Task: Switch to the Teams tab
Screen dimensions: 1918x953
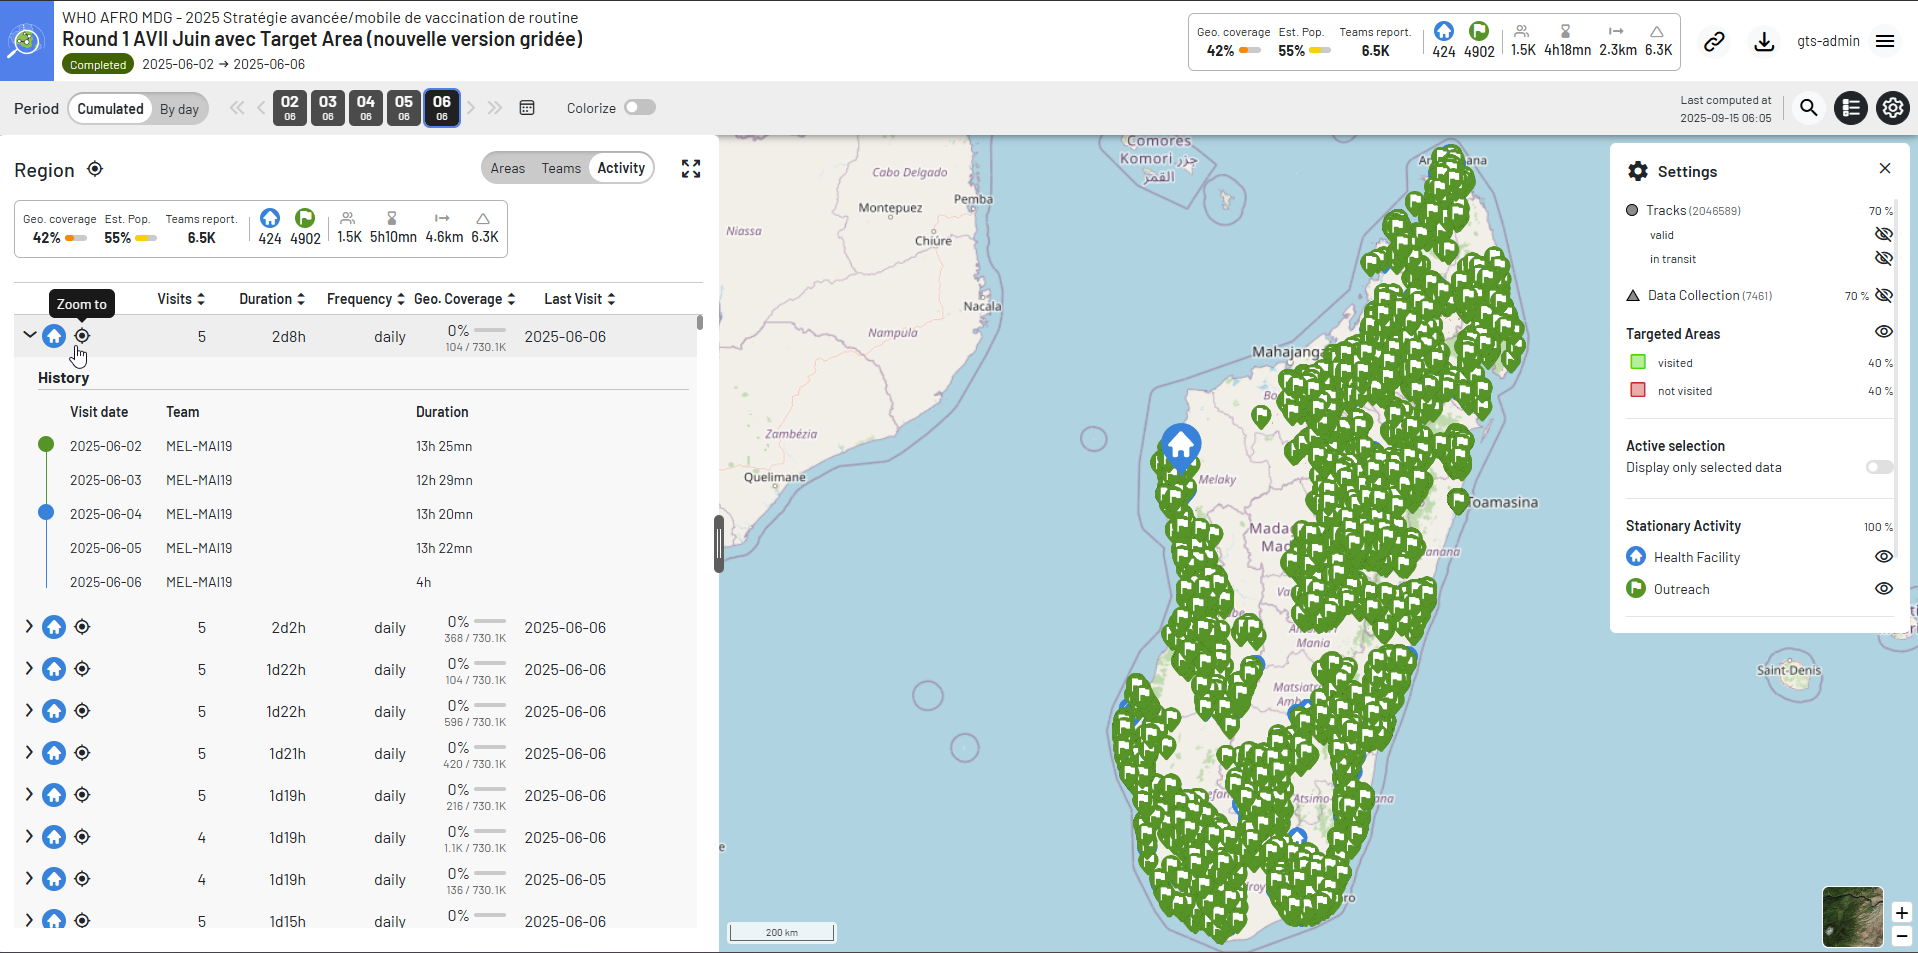Action: tap(561, 169)
